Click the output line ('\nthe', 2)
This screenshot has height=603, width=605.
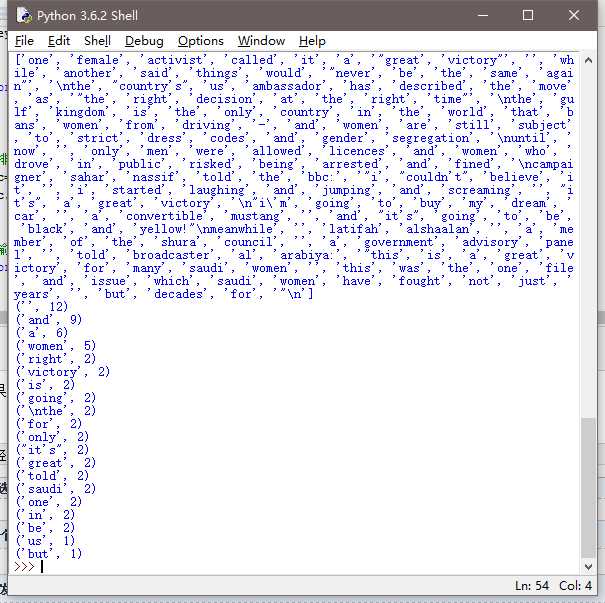(56, 411)
